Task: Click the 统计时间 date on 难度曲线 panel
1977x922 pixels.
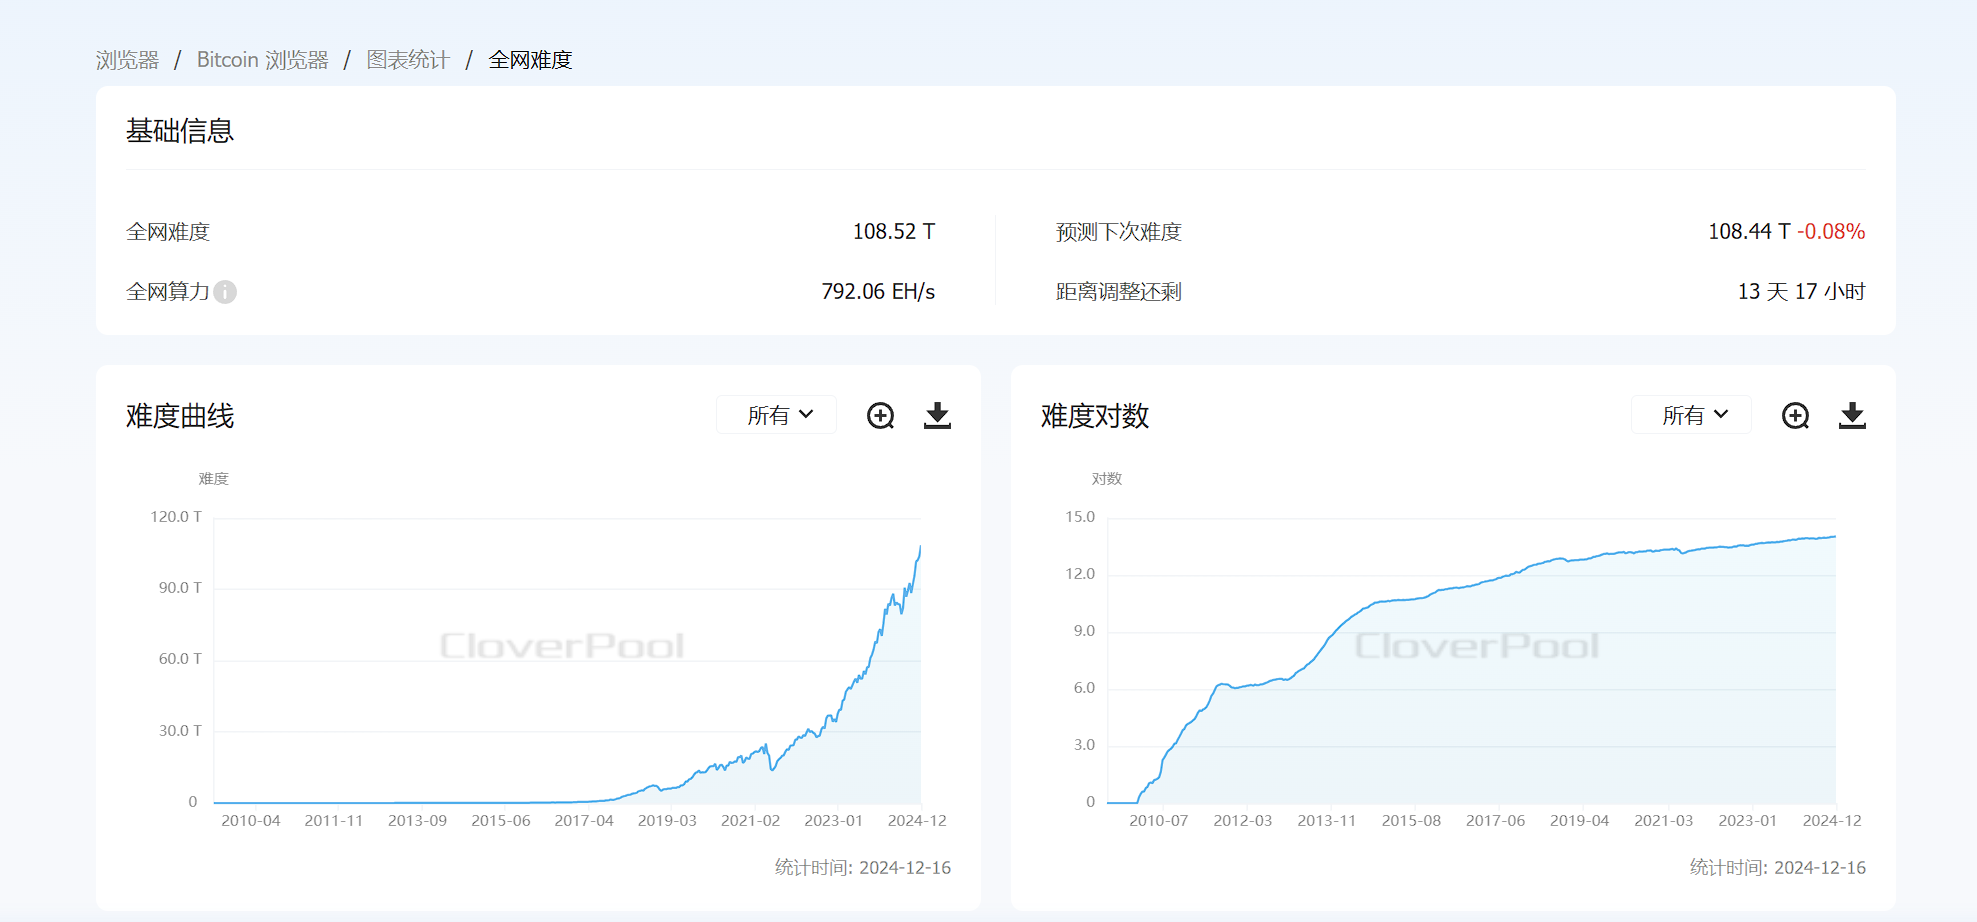Action: pos(863,867)
